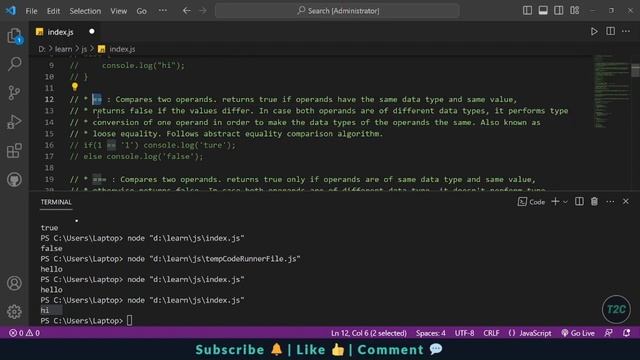Screen dimensions: 640x360
Task: Open the GitHub view in activity bar
Action: (14, 180)
